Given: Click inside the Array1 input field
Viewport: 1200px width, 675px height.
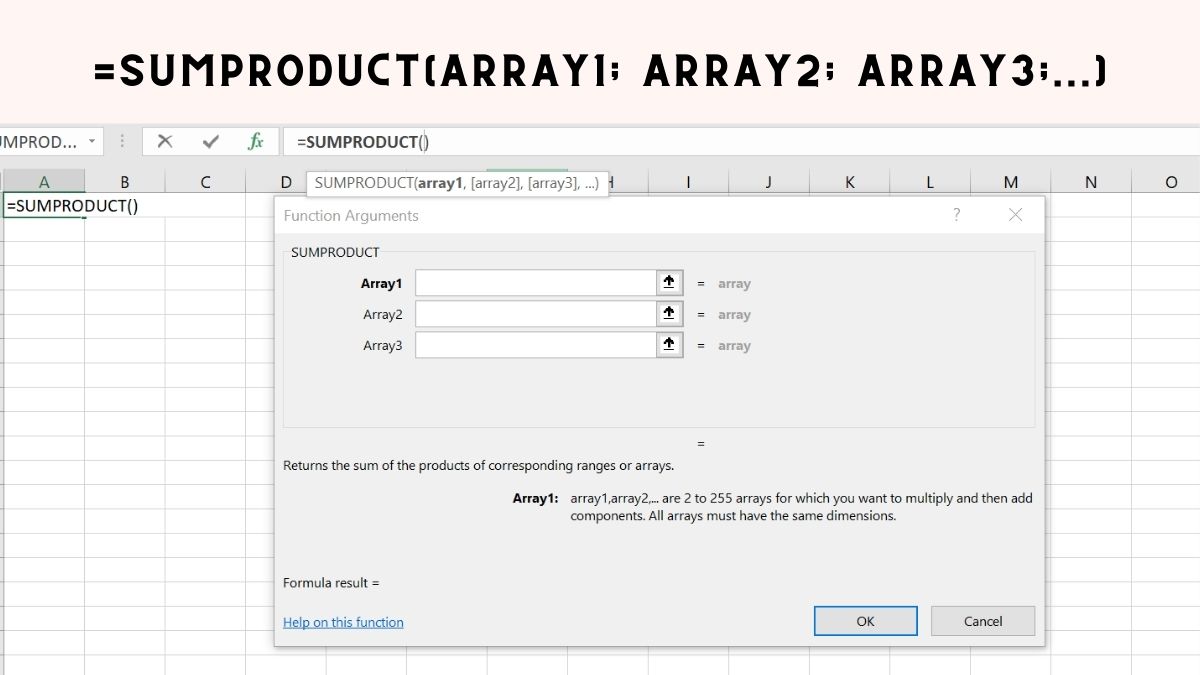Looking at the screenshot, I should coord(535,283).
